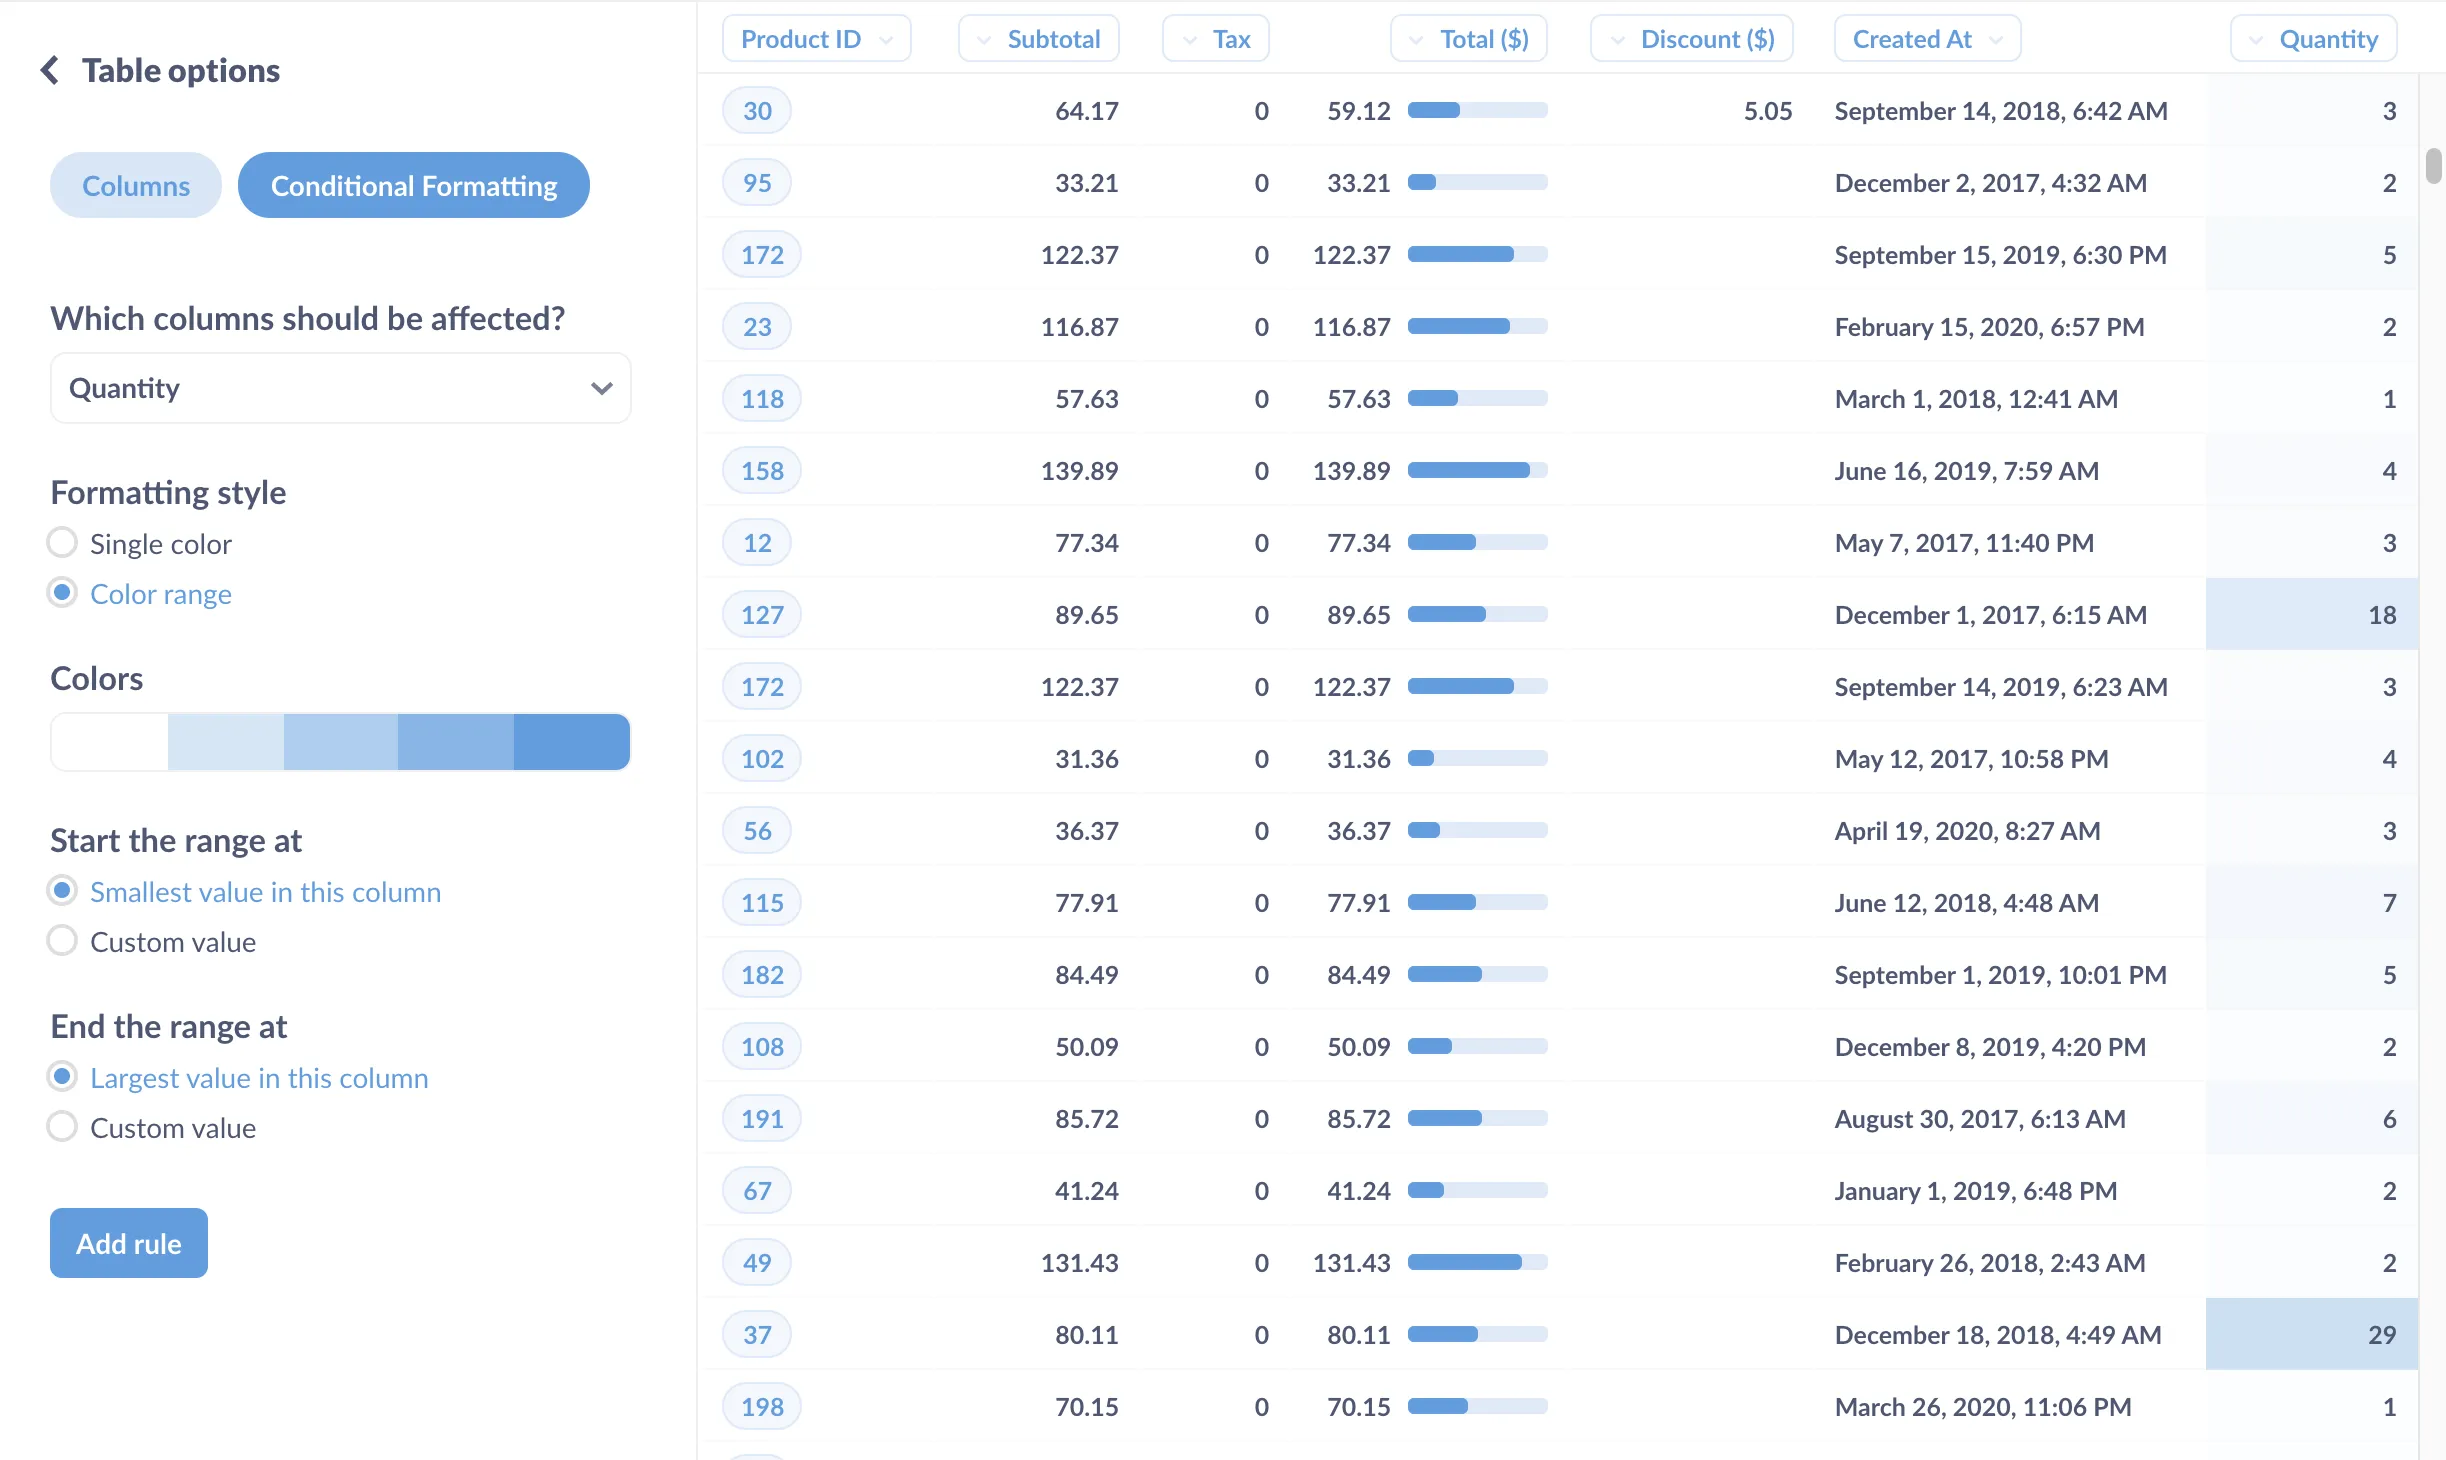Viewport: 2446px width, 1460px height.
Task: Open Subtotal column header menu
Action: 1039,39
